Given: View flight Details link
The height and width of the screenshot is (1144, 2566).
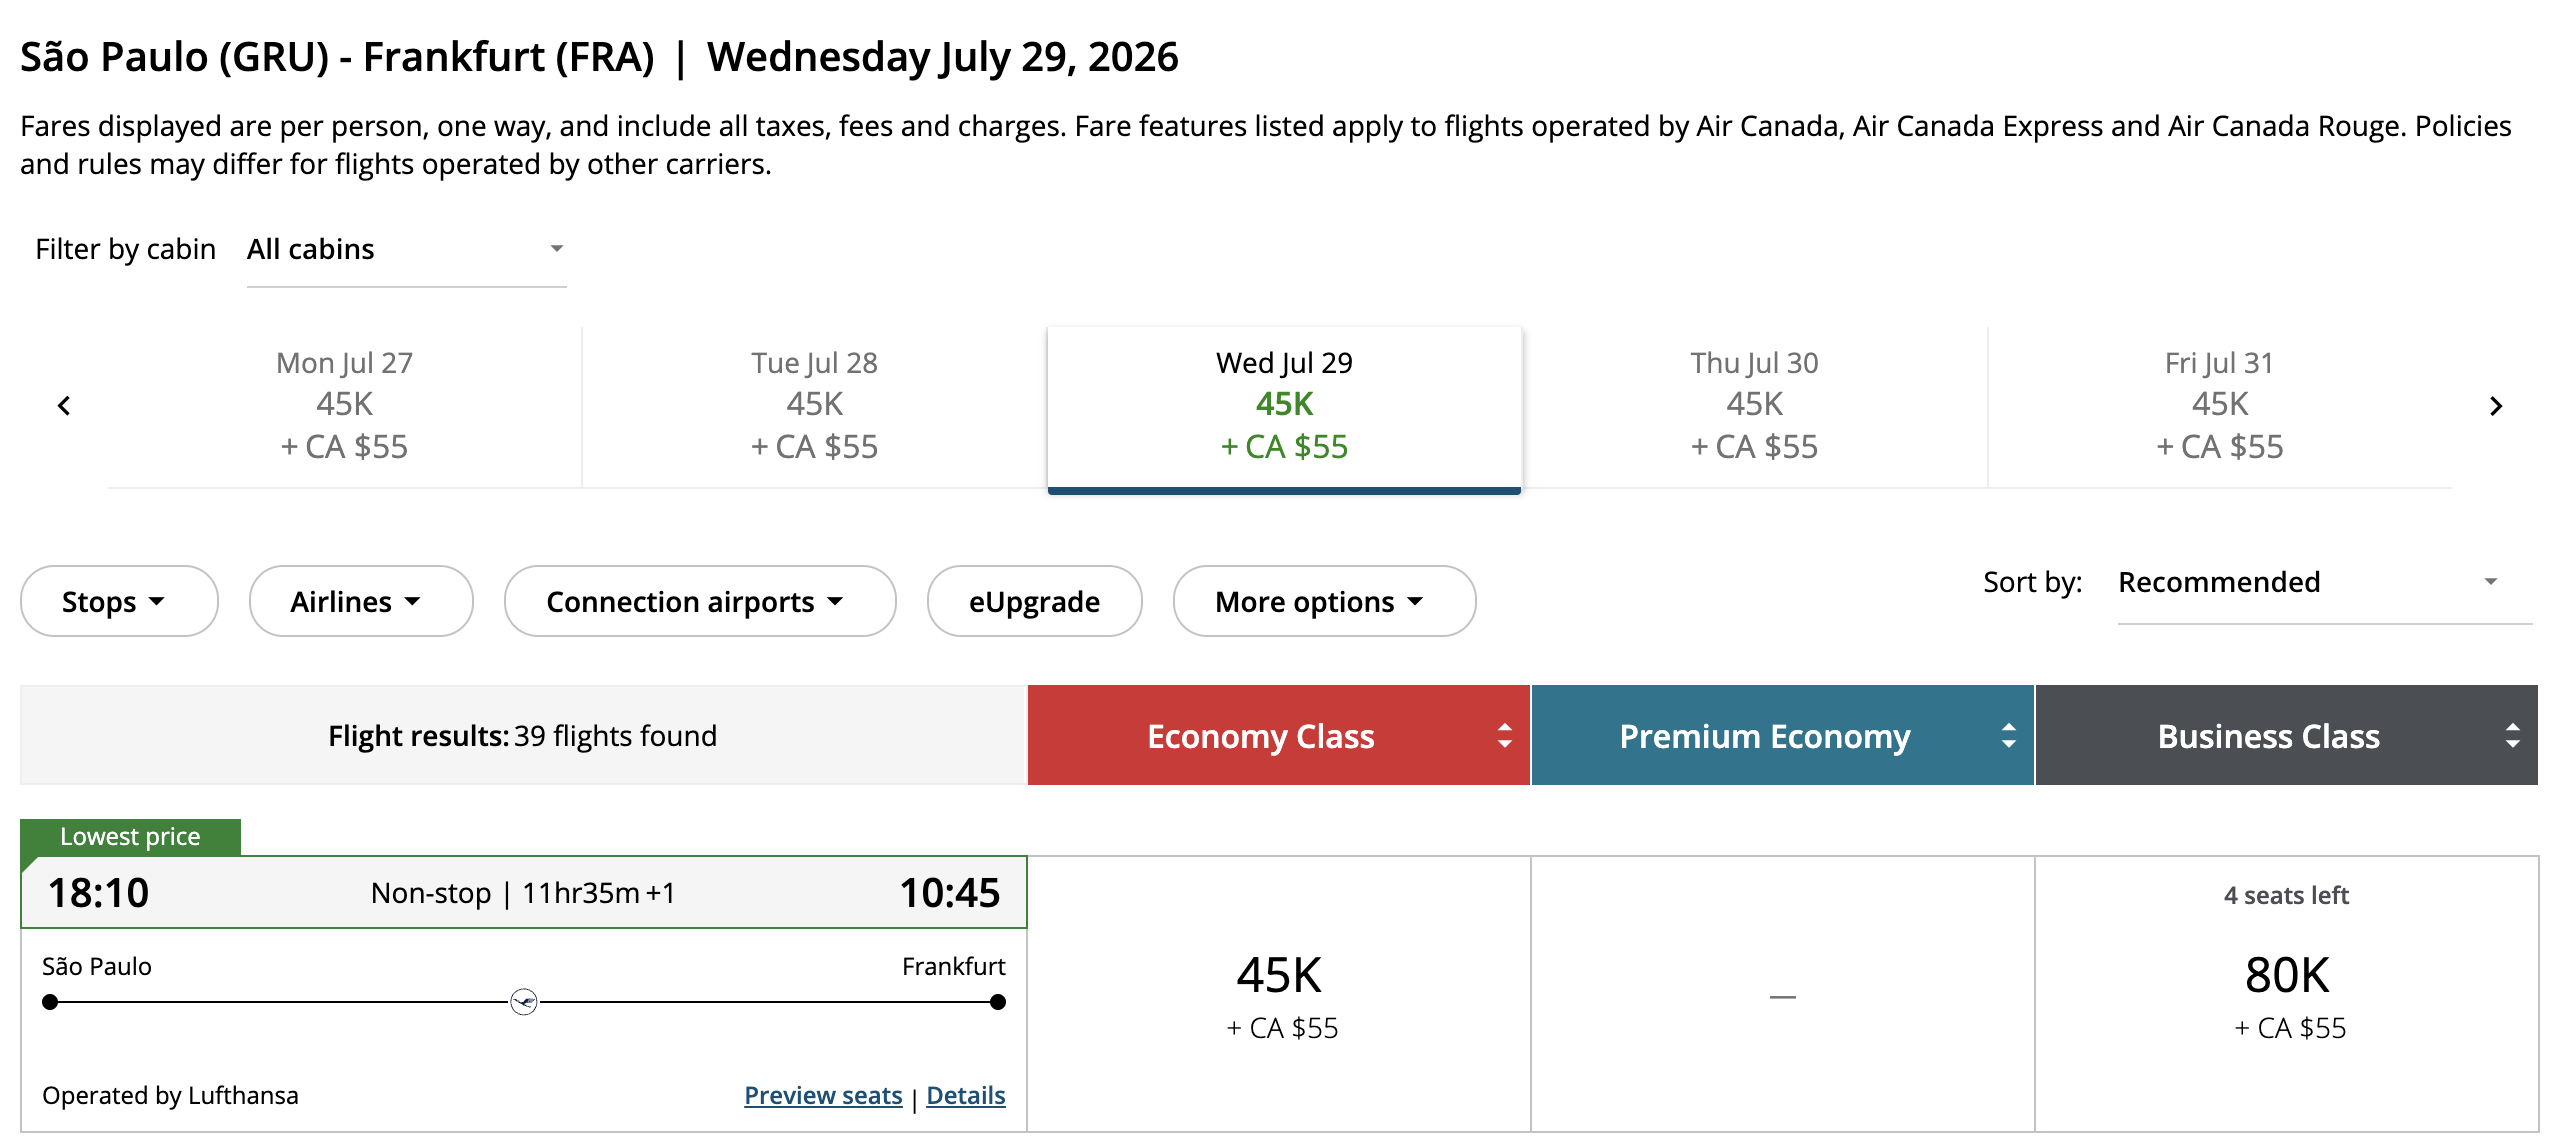Looking at the screenshot, I should [x=965, y=1096].
